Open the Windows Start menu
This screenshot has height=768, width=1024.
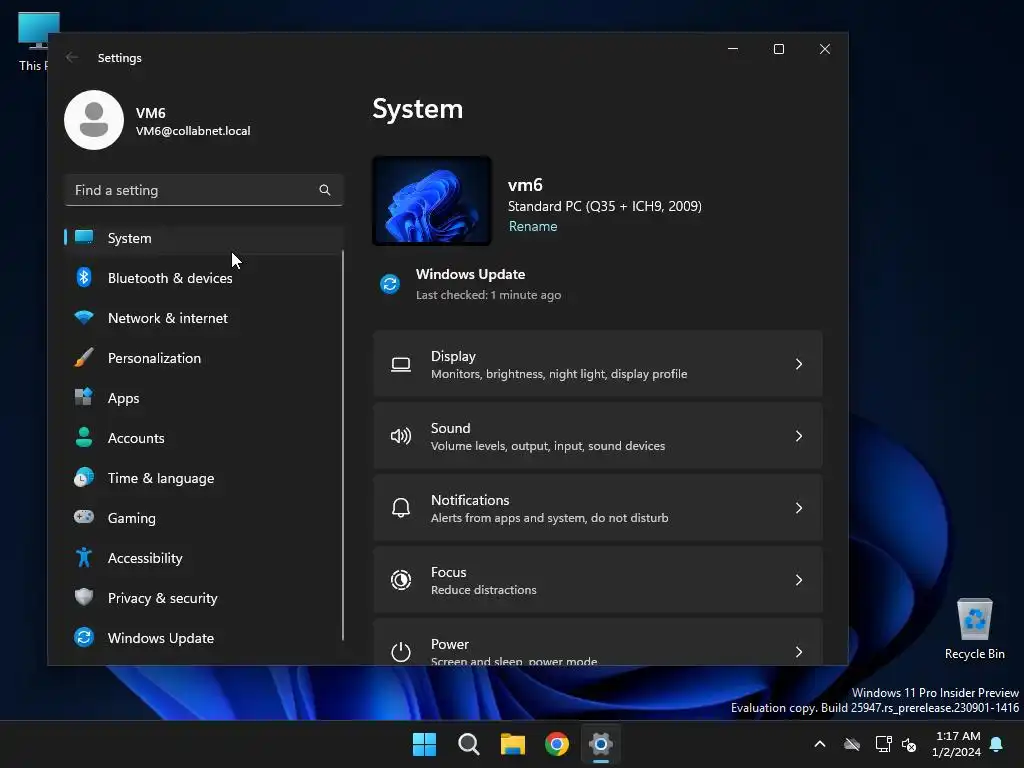pos(424,744)
